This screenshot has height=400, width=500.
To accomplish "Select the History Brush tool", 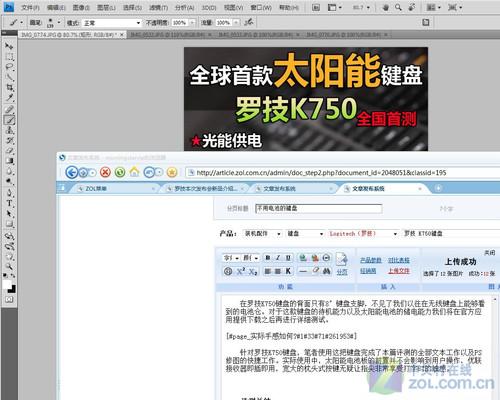I will pyautogui.click(x=9, y=140).
